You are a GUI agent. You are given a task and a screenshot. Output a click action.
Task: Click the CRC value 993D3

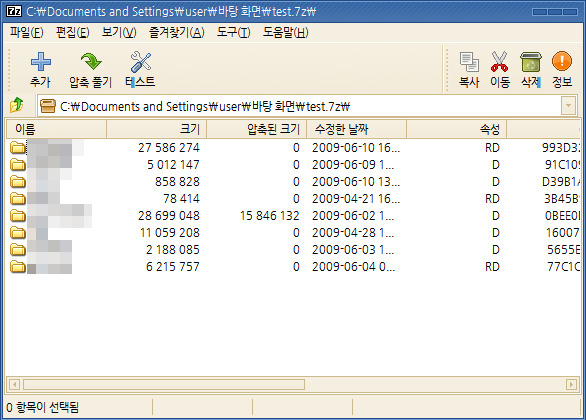tap(561, 148)
